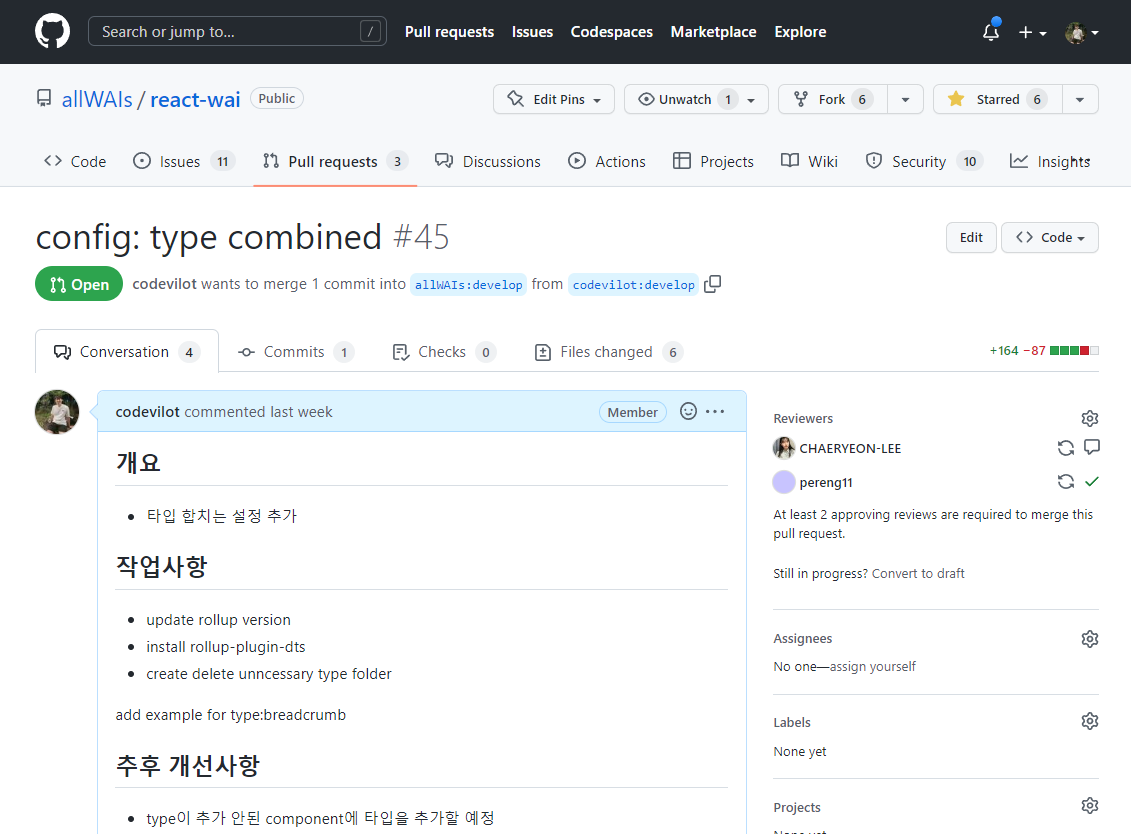Open Explore in top navigation
The height and width of the screenshot is (834, 1131).
[801, 32]
